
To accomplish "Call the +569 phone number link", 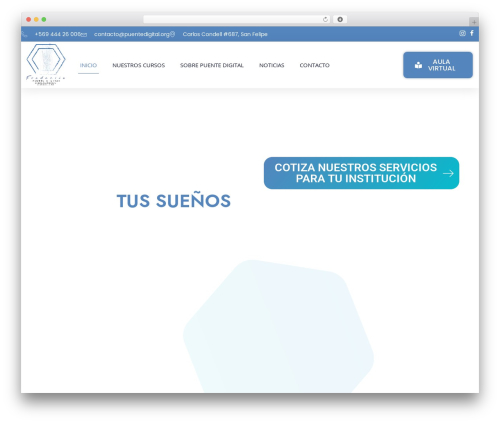I will [x=58, y=34].
